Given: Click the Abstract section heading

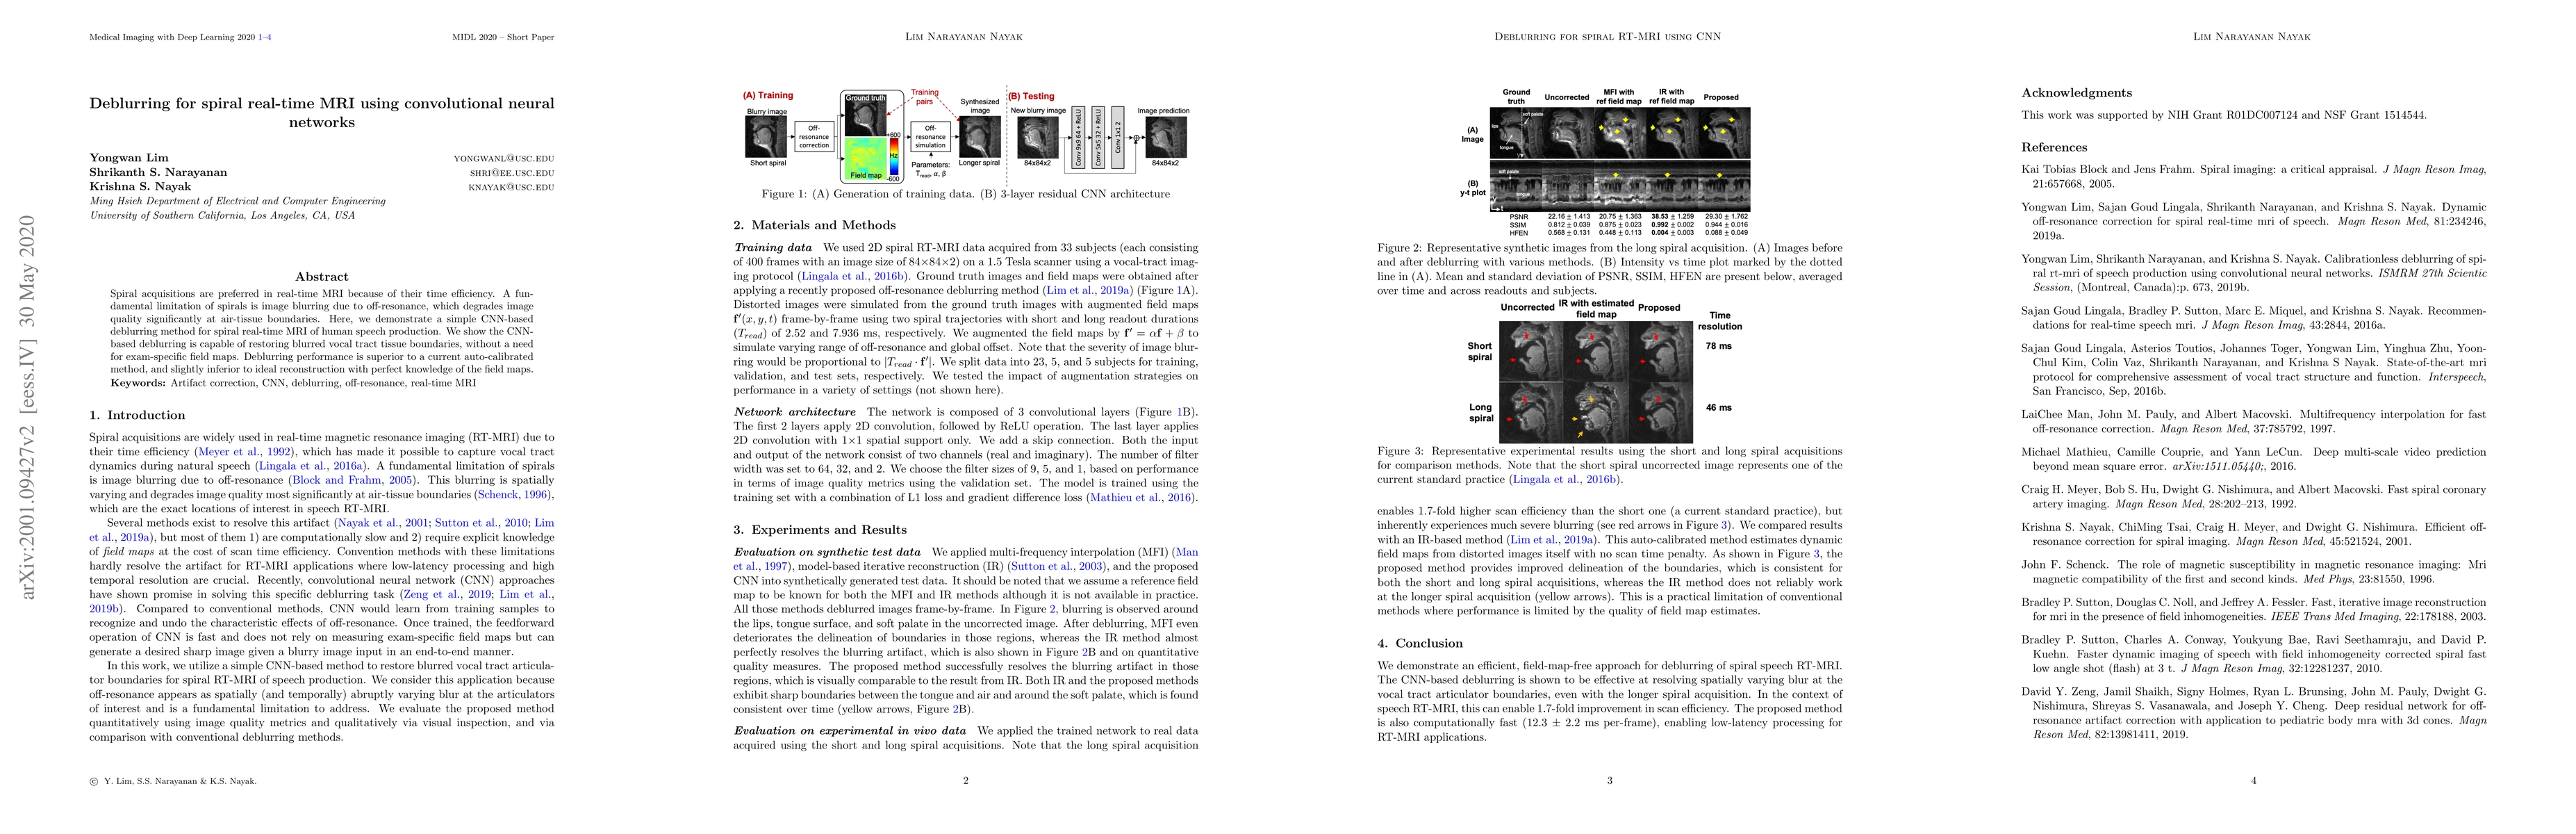Looking at the screenshot, I should pyautogui.click(x=322, y=277).
